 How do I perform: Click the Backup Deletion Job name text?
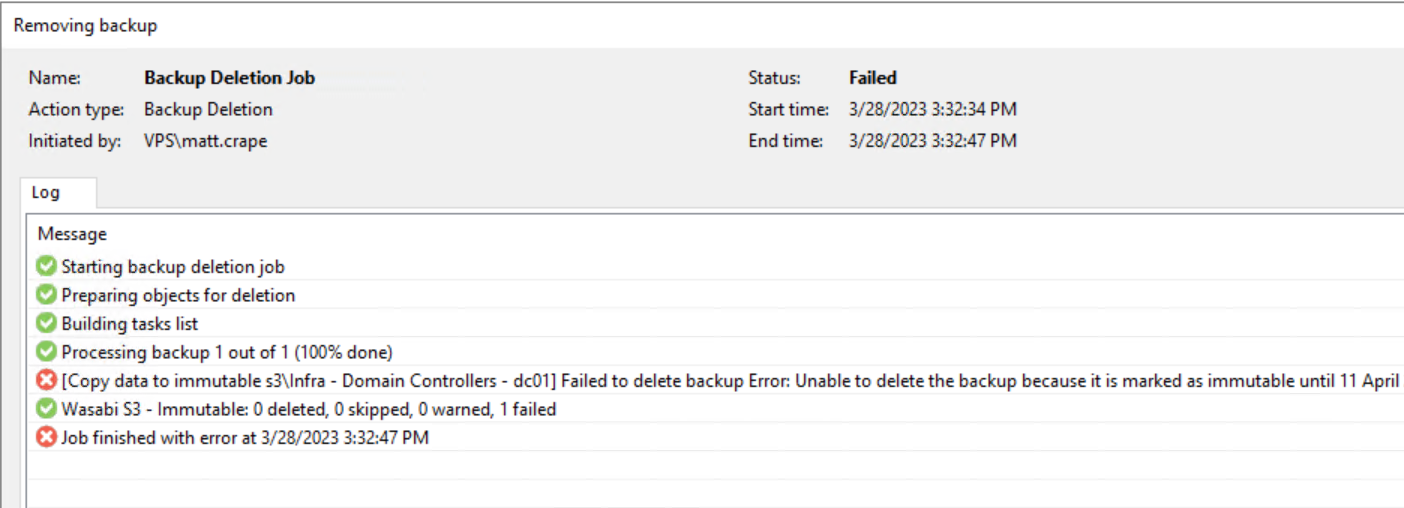[230, 78]
